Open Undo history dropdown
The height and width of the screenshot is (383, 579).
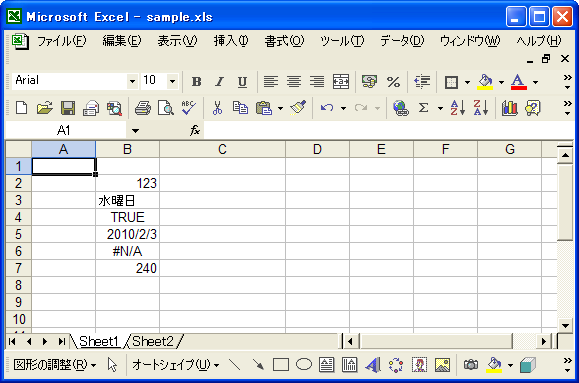[x=343, y=109]
